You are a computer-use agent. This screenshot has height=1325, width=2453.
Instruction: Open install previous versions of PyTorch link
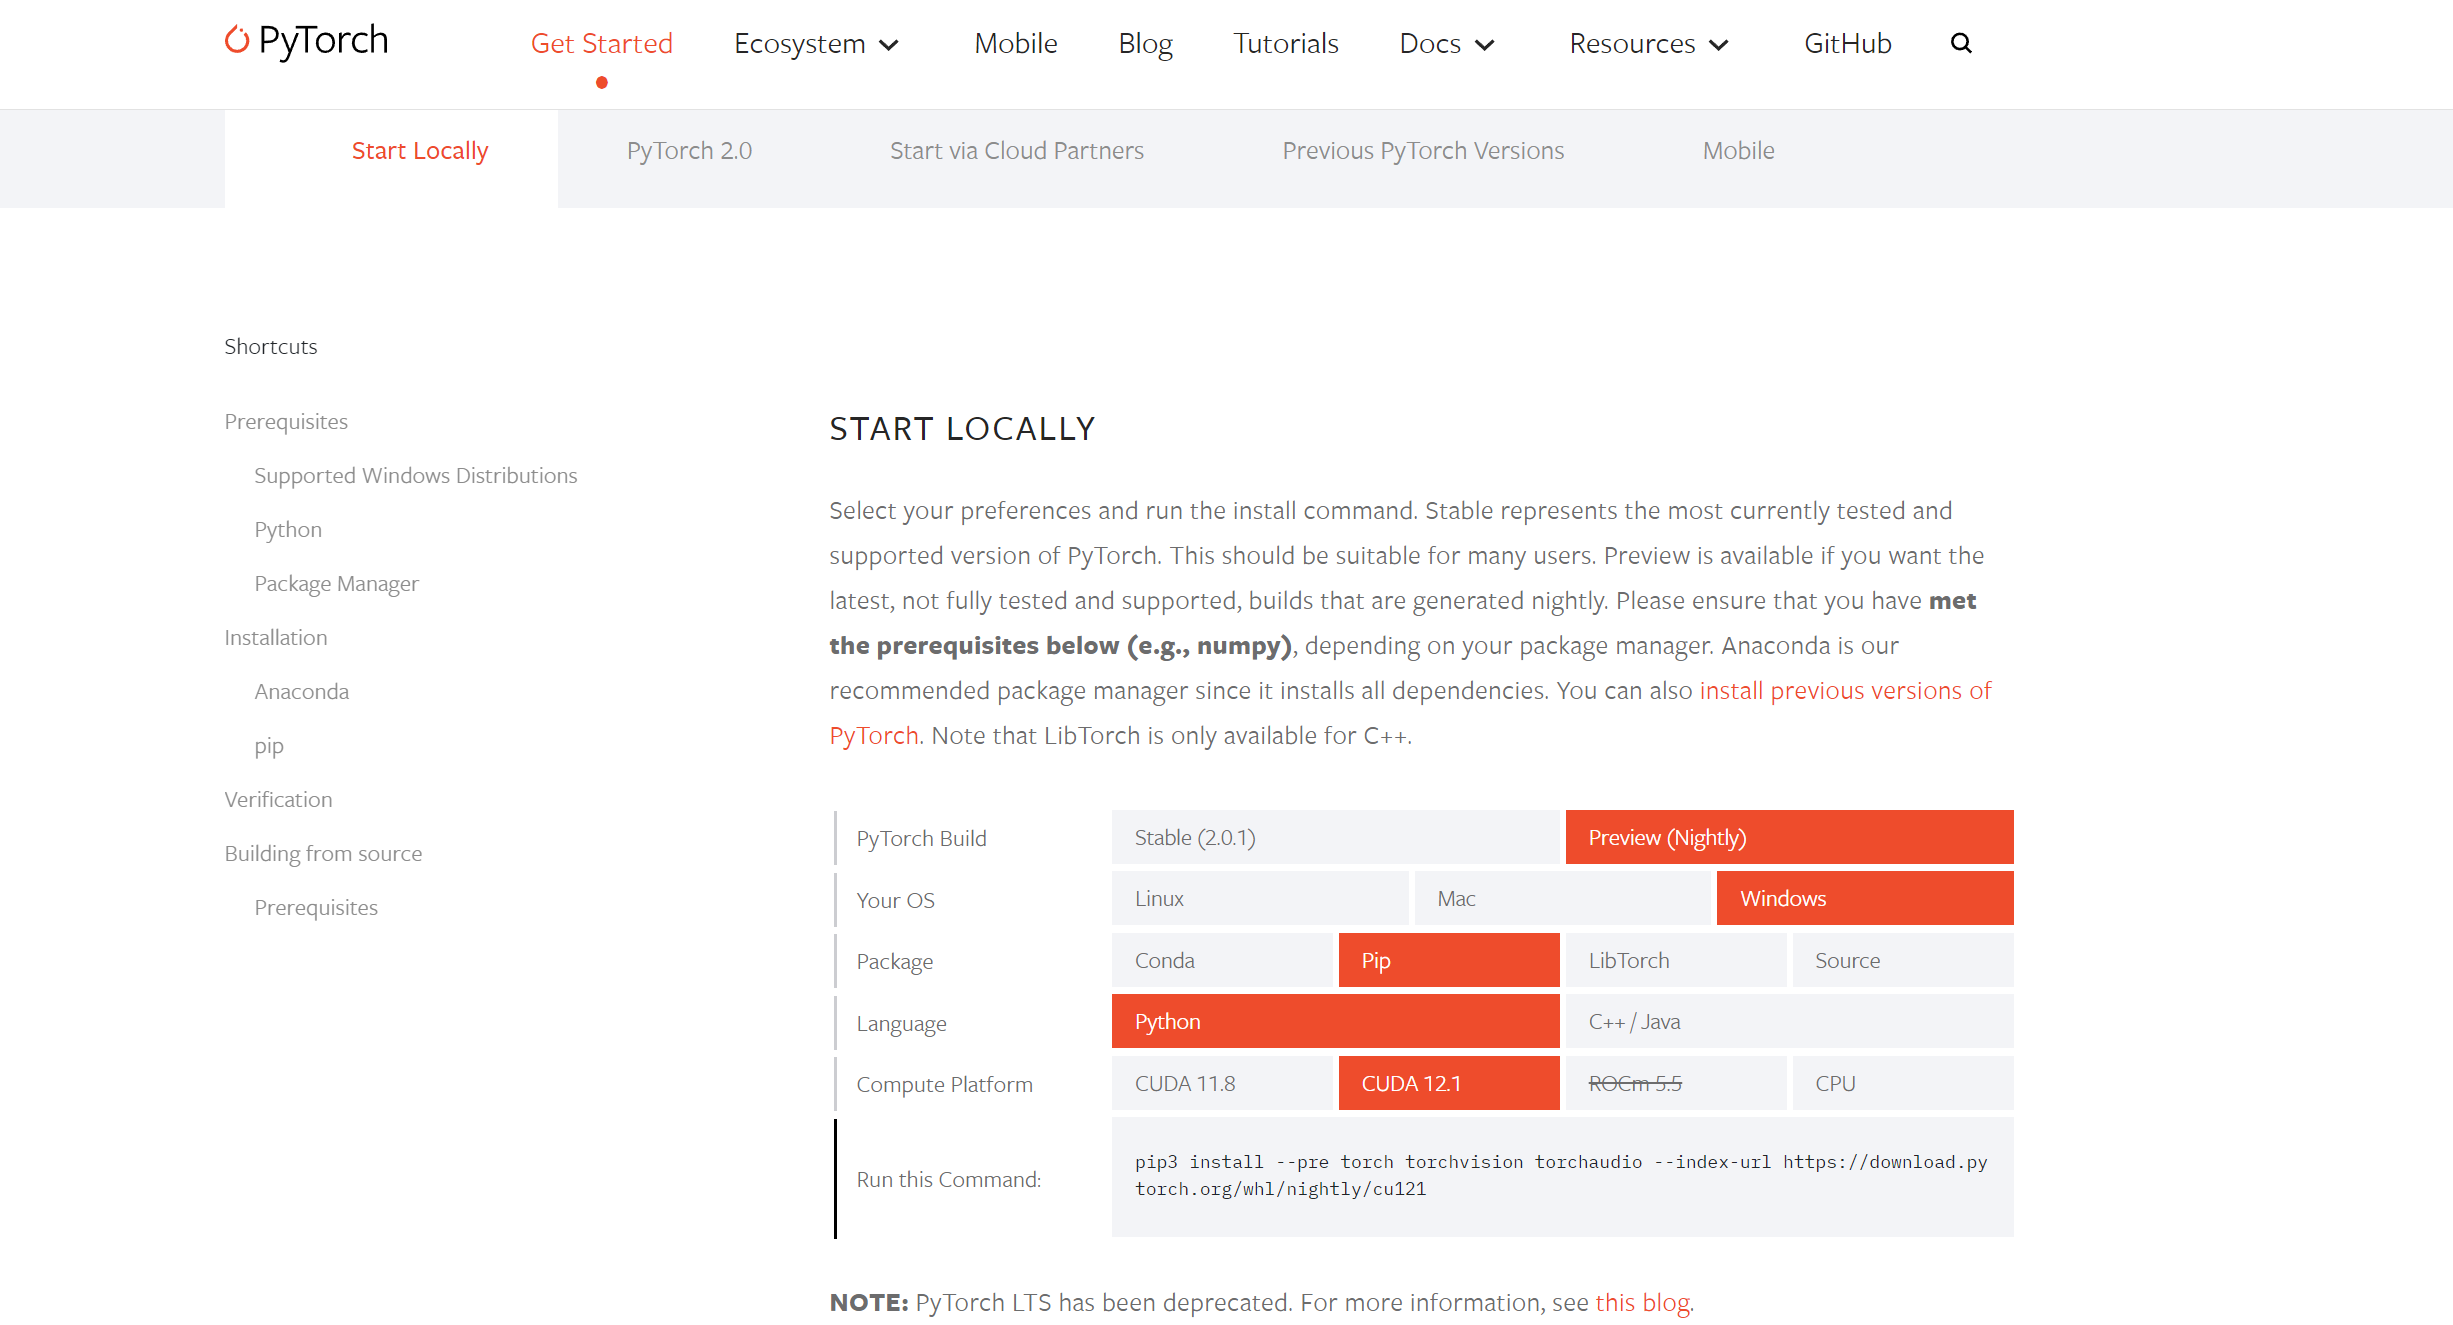(1846, 691)
